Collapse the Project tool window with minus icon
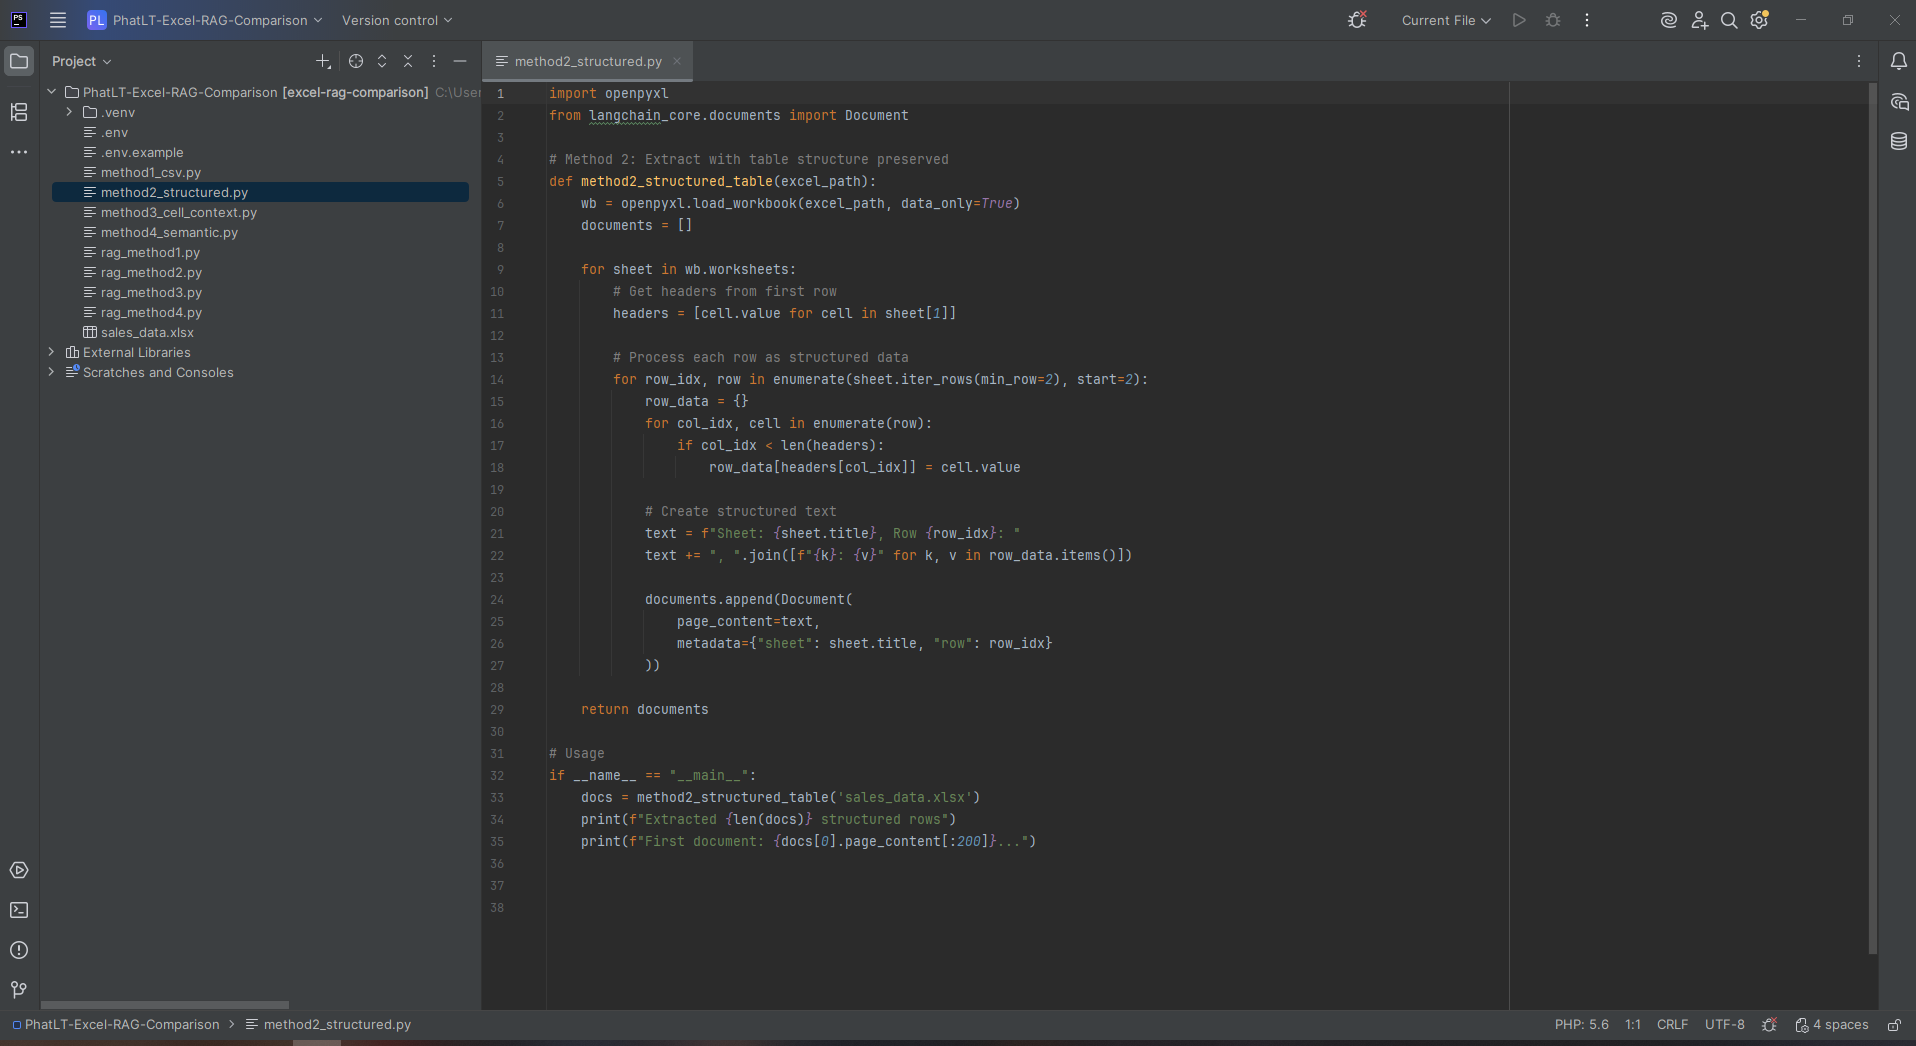This screenshot has height=1046, width=1916. pos(459,61)
